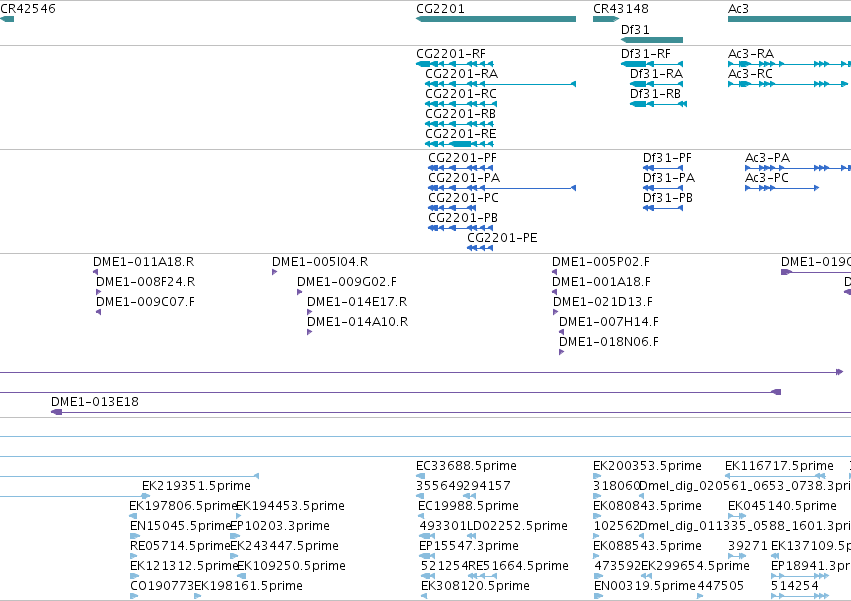Click EST RE51664.5prime
This screenshot has width=851, height=601.
point(482,576)
